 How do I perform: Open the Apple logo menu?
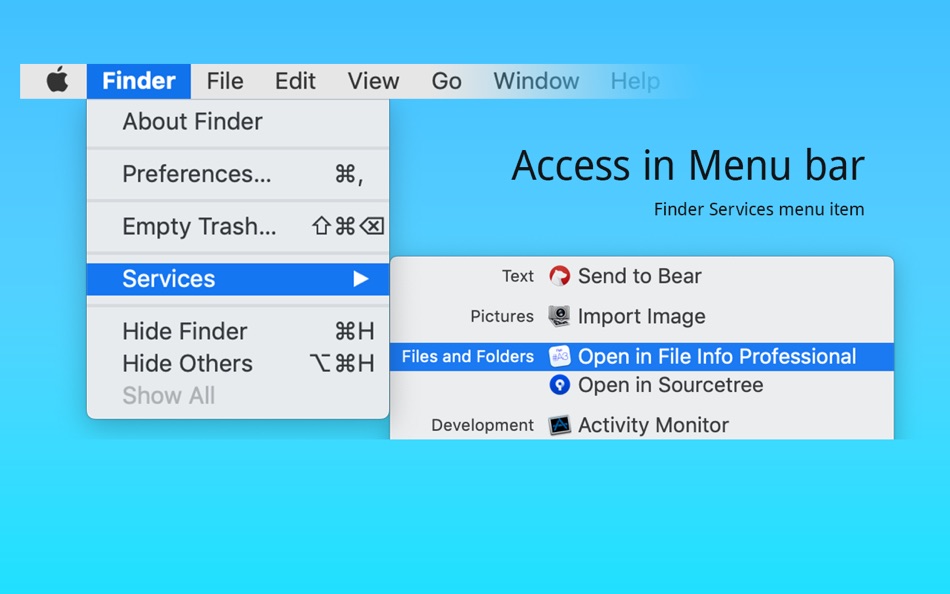click(58, 81)
